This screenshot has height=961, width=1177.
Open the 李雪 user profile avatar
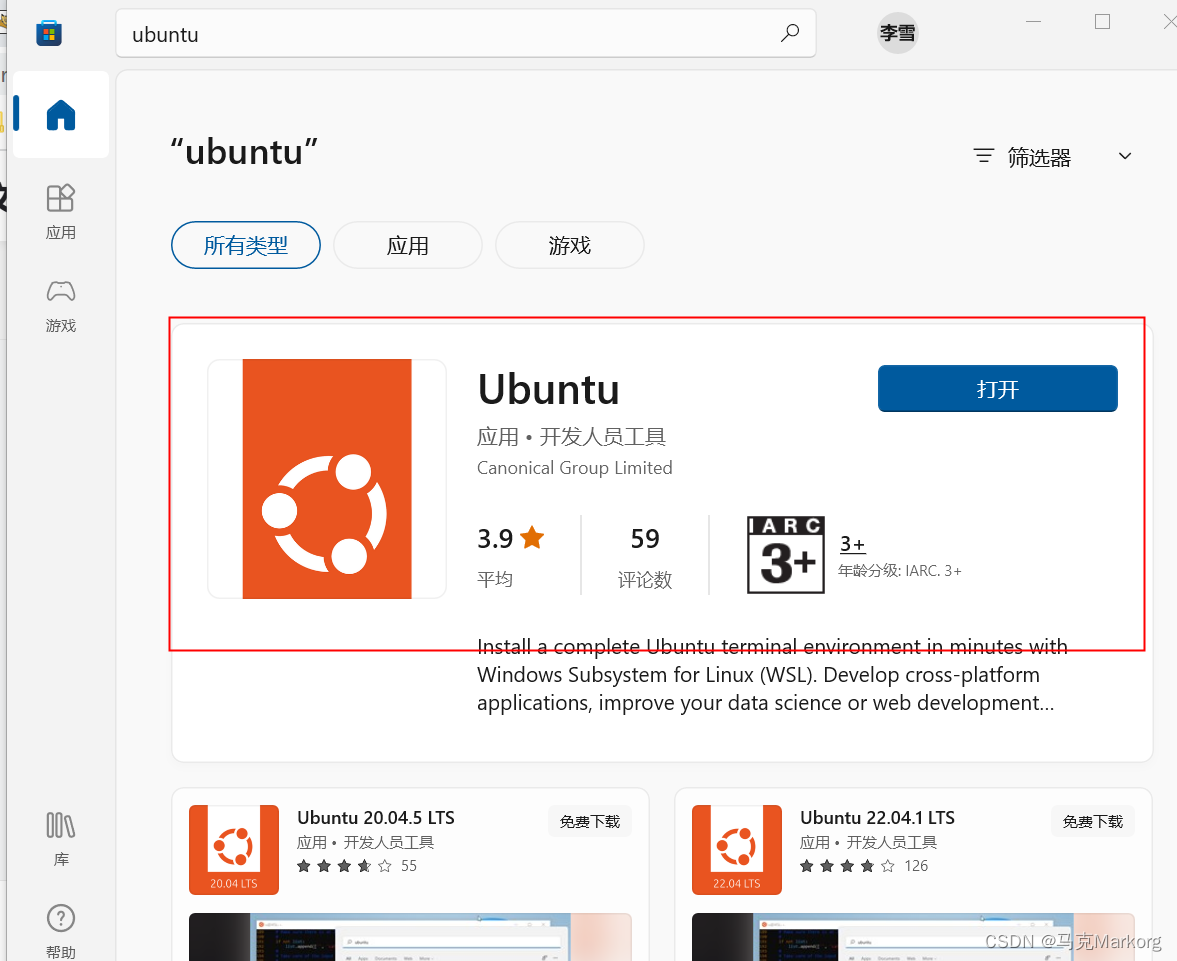click(898, 33)
